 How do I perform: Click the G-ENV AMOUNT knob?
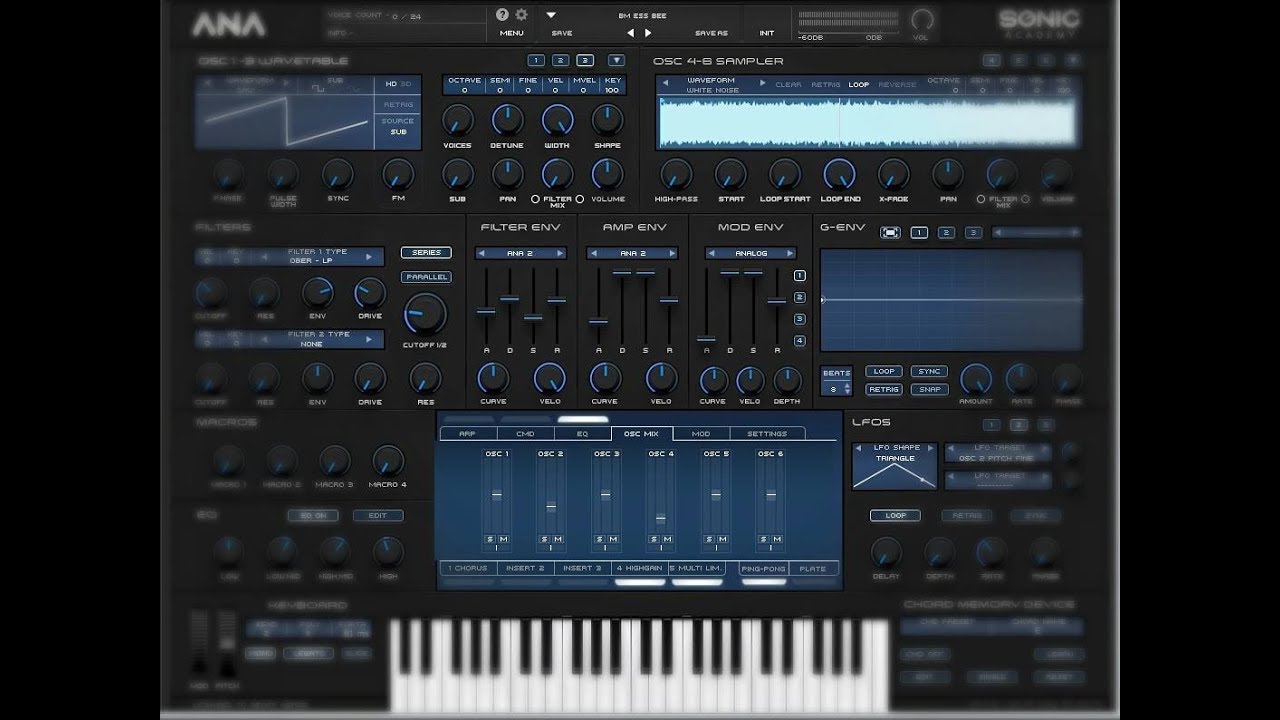976,379
